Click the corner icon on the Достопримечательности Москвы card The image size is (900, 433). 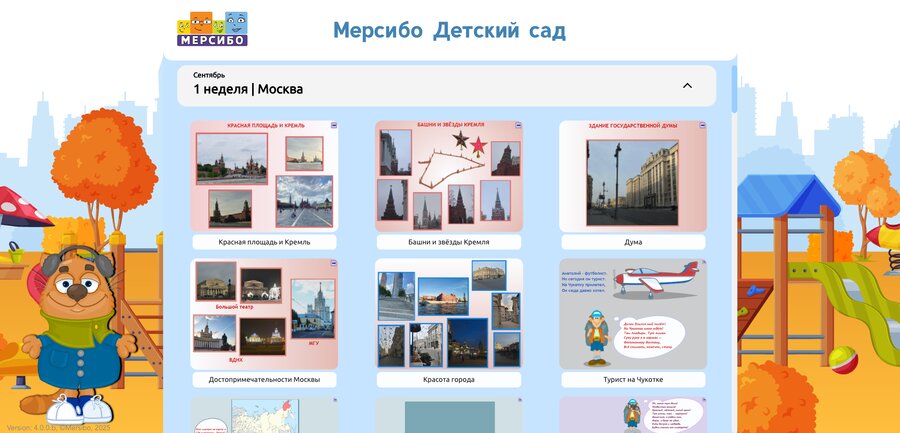point(333,262)
